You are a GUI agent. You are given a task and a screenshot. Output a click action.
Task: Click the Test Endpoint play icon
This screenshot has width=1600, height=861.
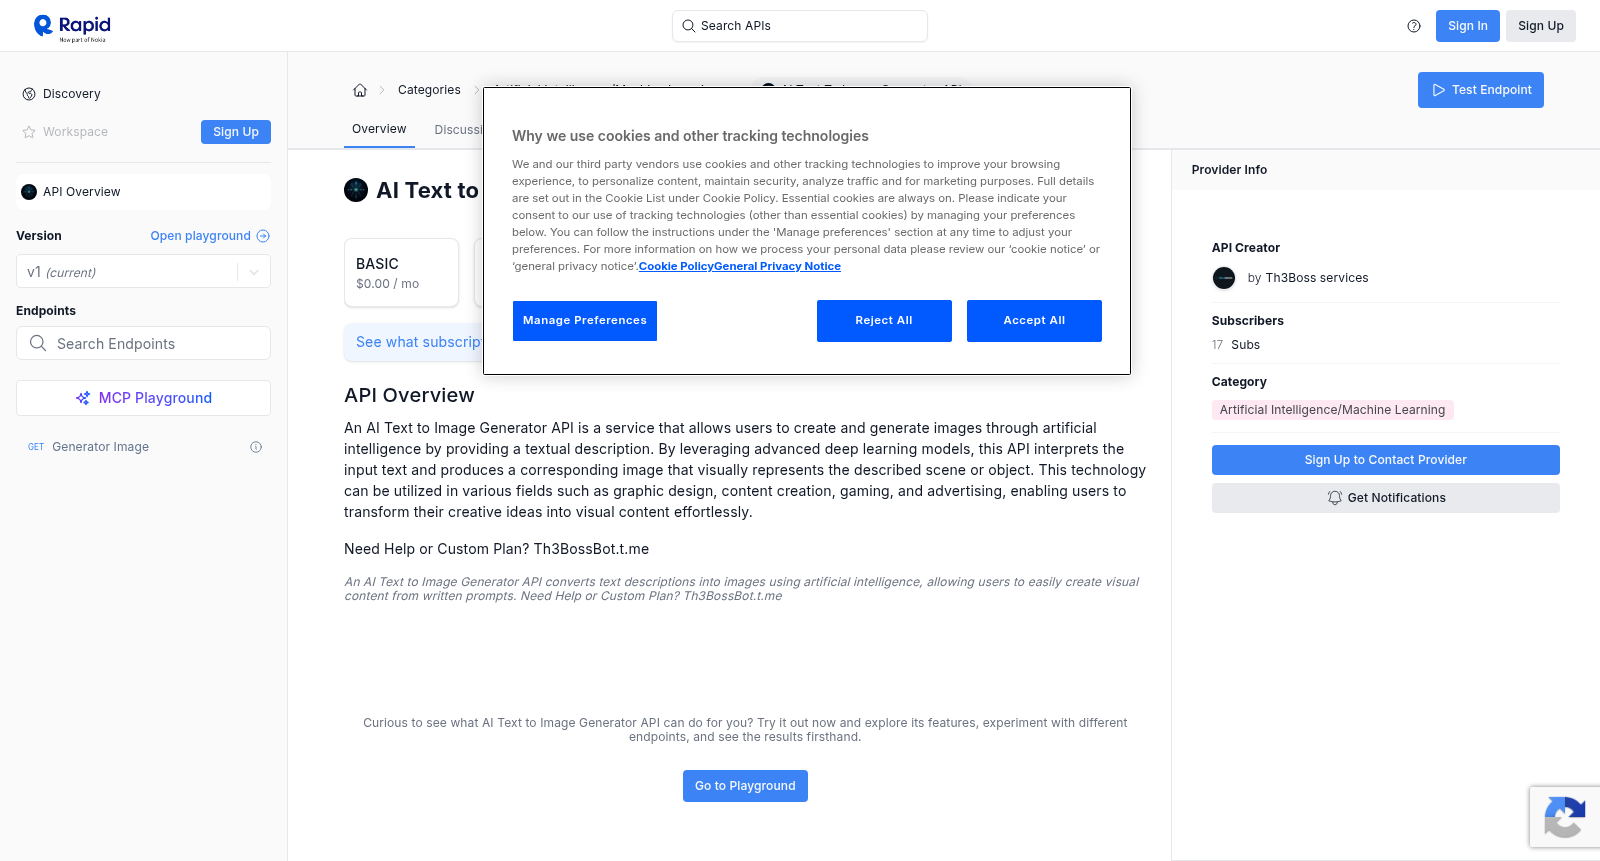click(x=1439, y=90)
